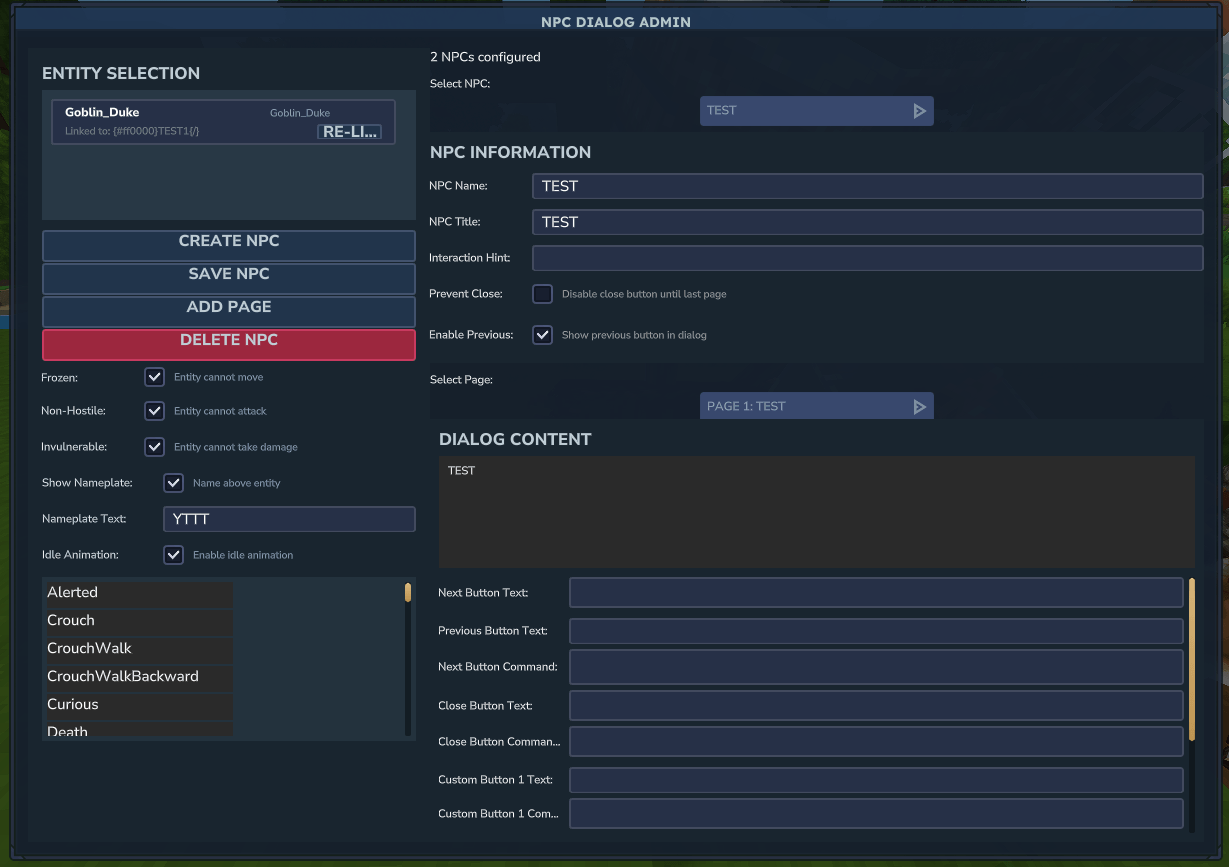Click the animation list scrollbar handle
This screenshot has height=867, width=1229.
(408, 592)
